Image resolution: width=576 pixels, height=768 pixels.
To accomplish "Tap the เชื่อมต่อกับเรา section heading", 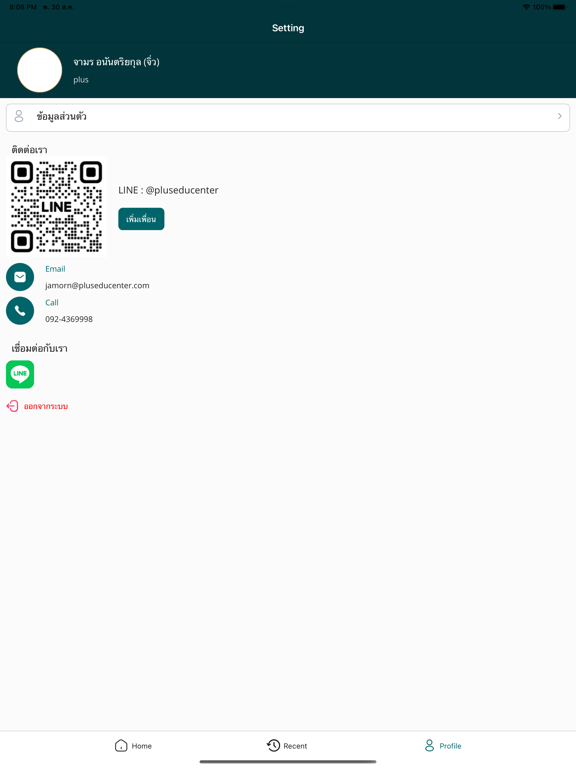I will [39, 348].
